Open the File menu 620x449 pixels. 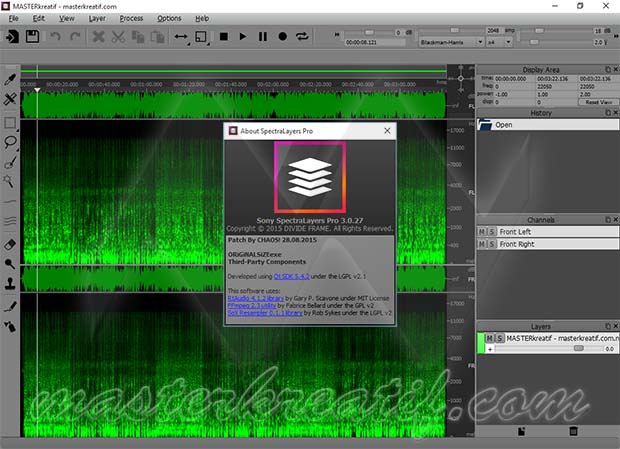[13, 18]
